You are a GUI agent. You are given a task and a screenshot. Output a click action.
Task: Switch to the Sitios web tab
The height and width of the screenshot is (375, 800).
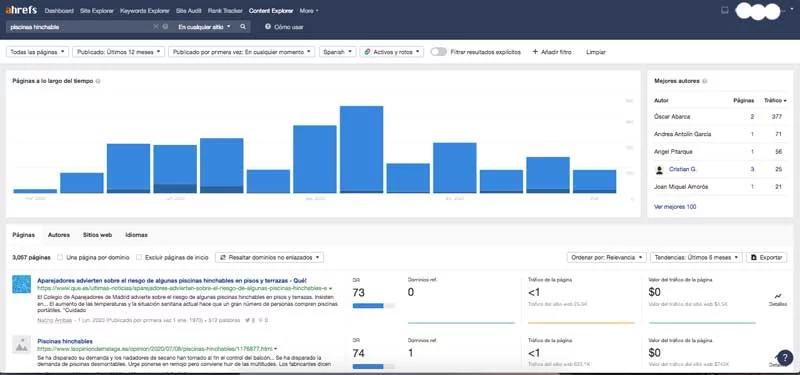pos(97,235)
